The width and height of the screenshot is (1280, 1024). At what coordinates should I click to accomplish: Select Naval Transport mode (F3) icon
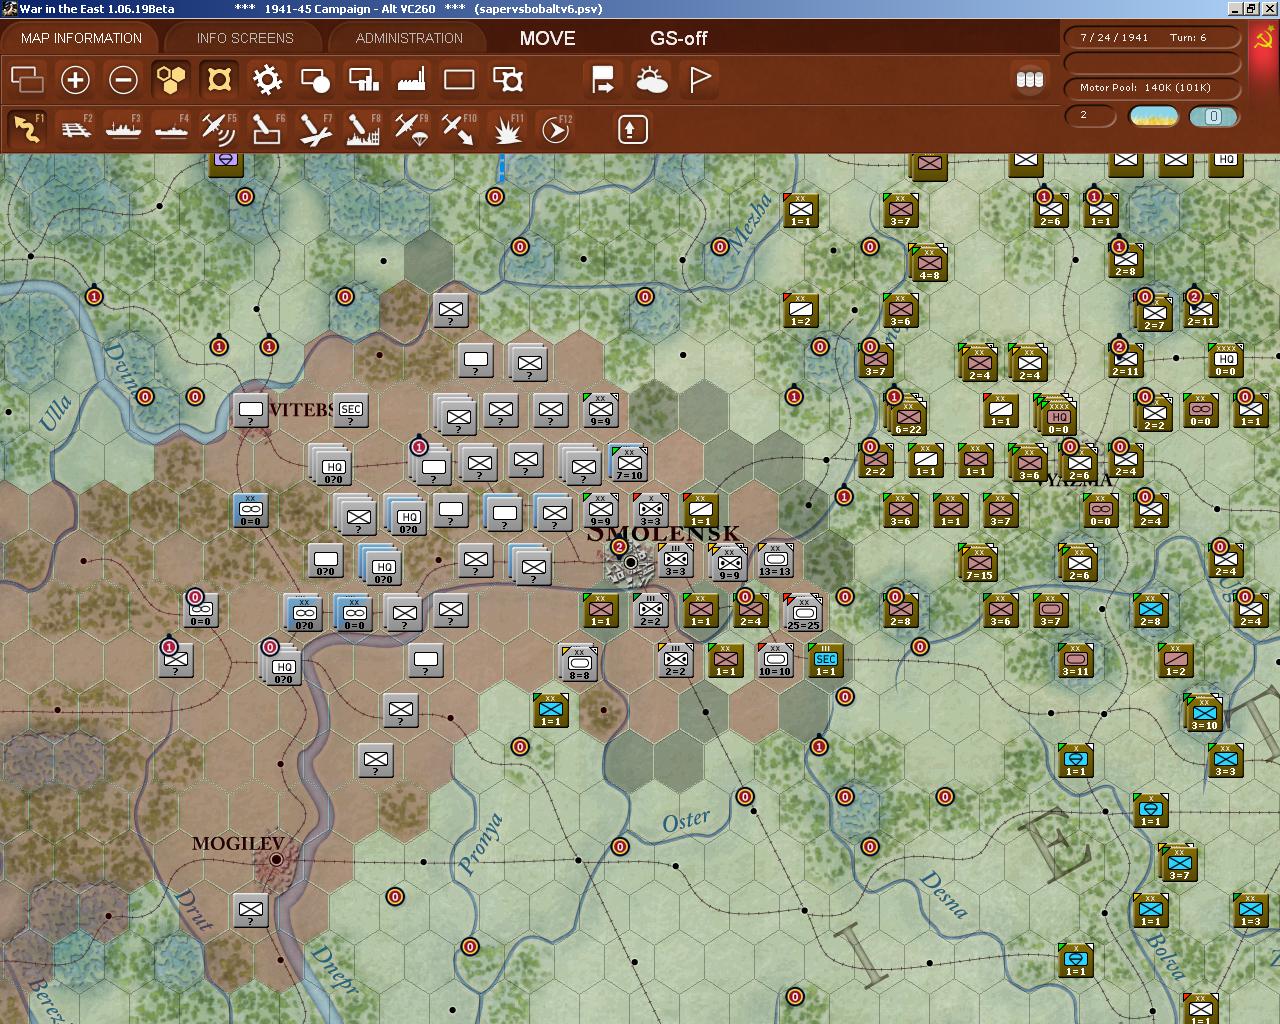click(x=123, y=129)
